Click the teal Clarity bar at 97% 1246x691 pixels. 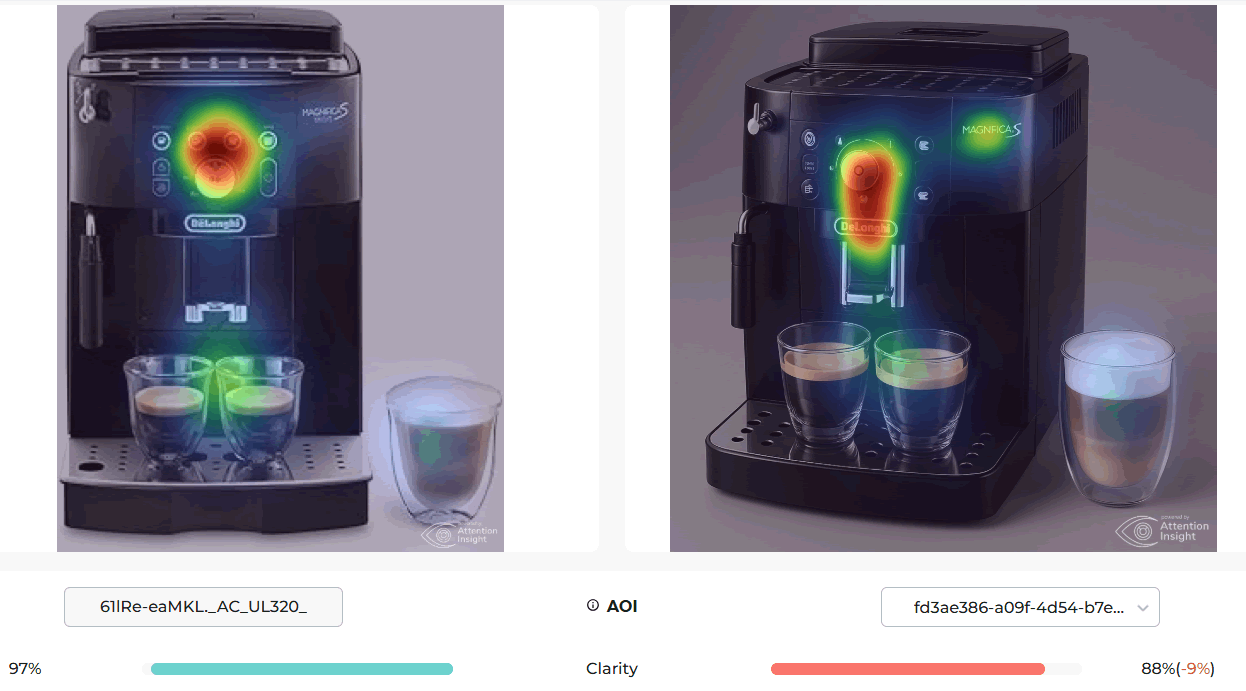click(301, 669)
